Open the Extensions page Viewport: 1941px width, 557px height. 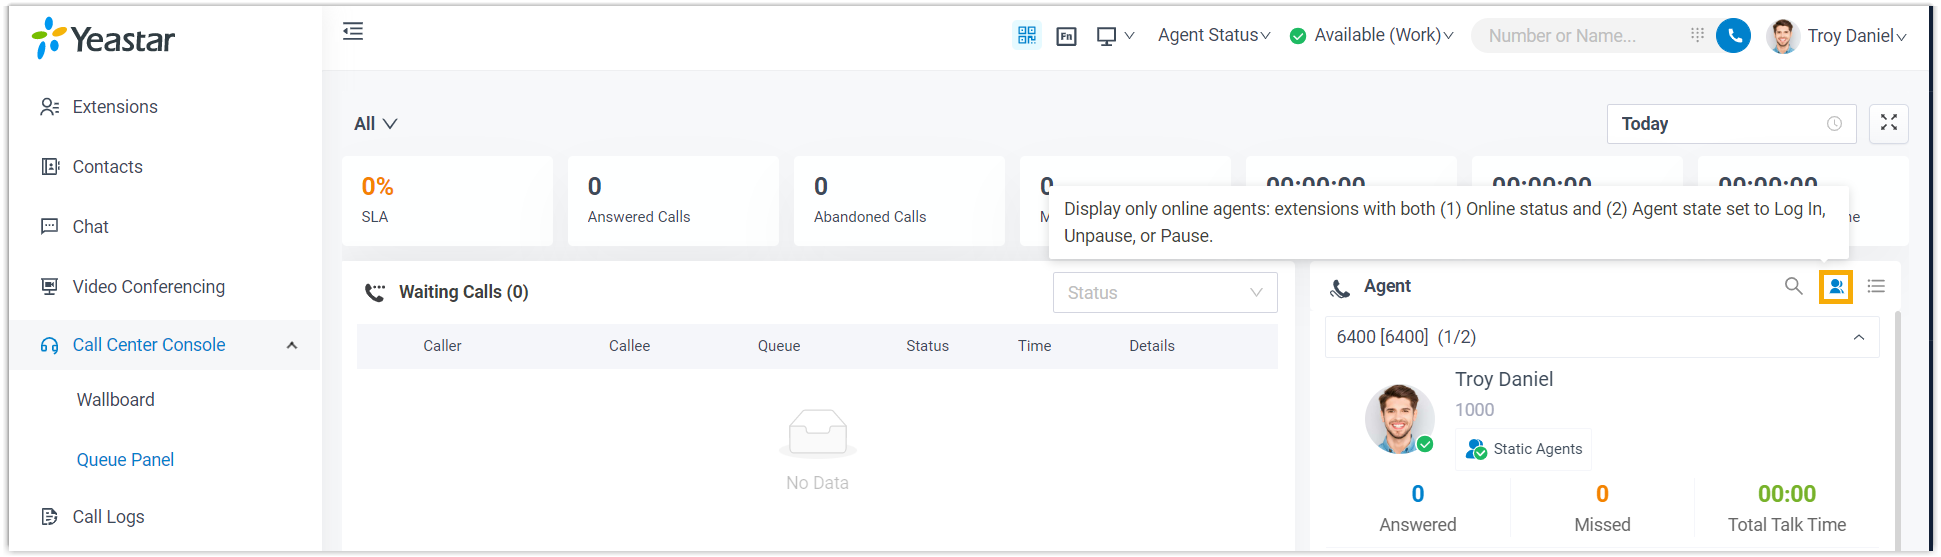pyautogui.click(x=115, y=107)
